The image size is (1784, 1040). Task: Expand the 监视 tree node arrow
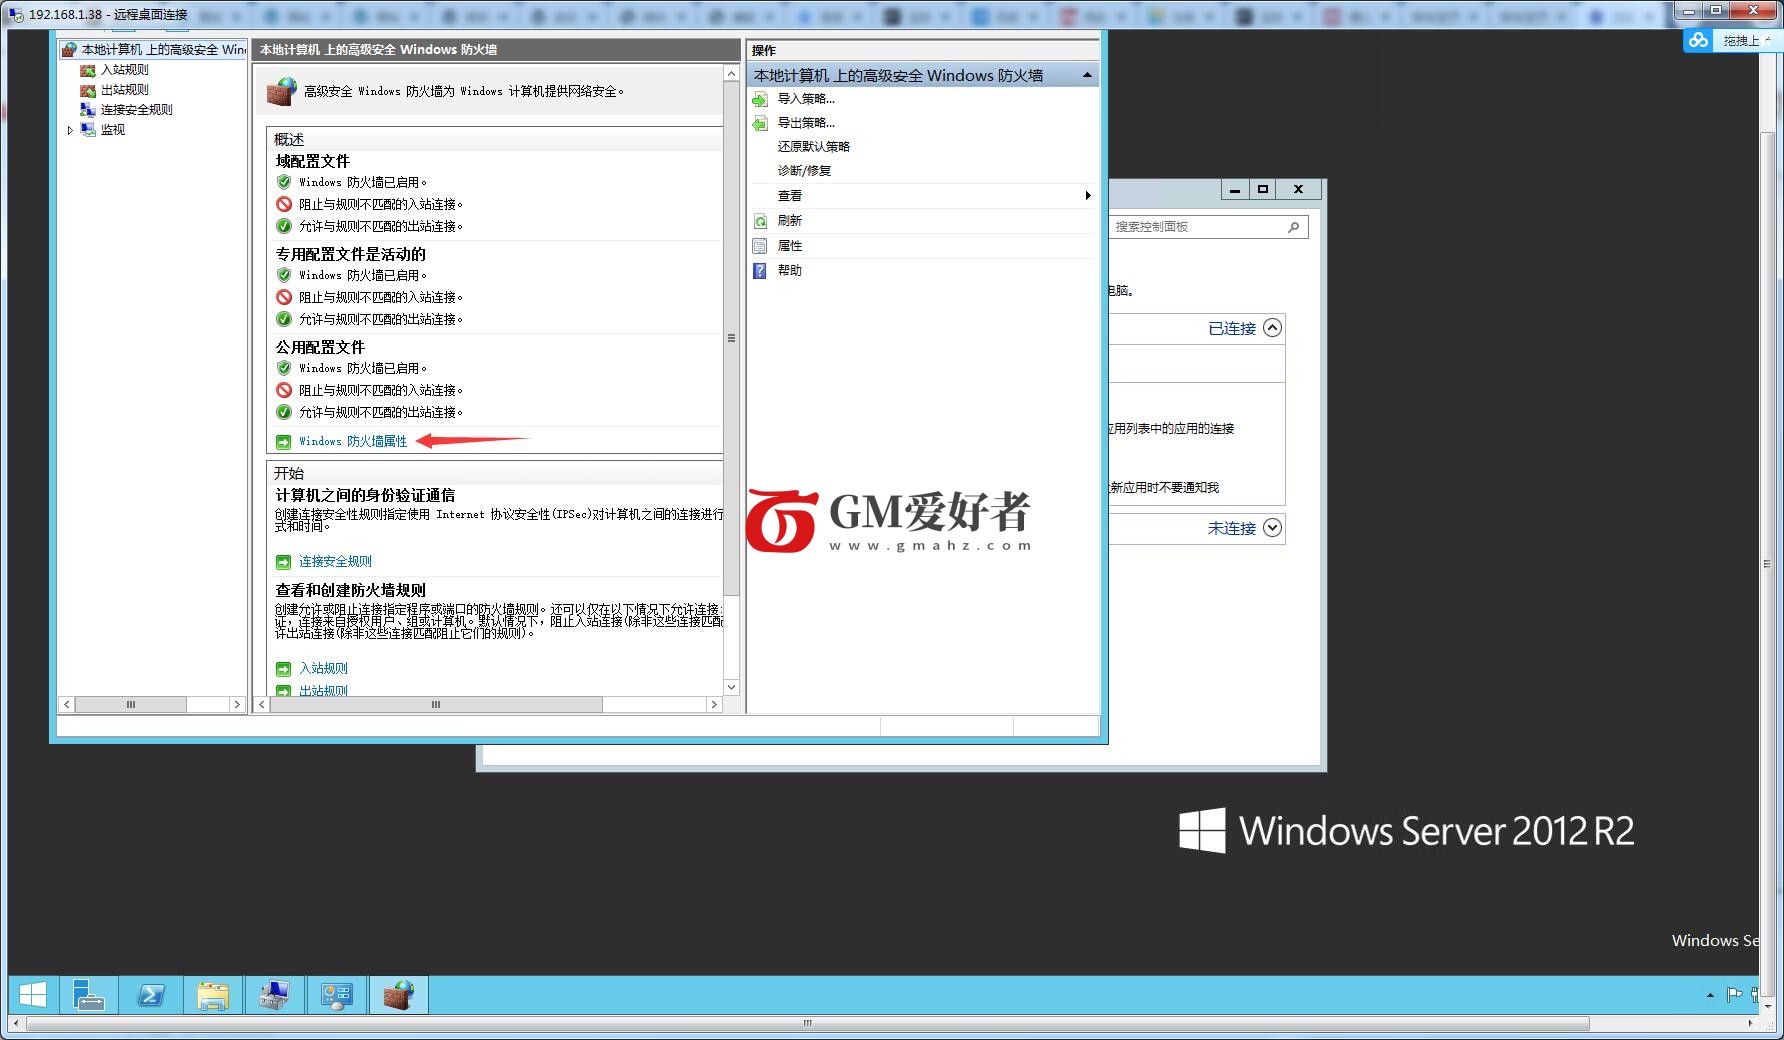pyautogui.click(x=70, y=130)
